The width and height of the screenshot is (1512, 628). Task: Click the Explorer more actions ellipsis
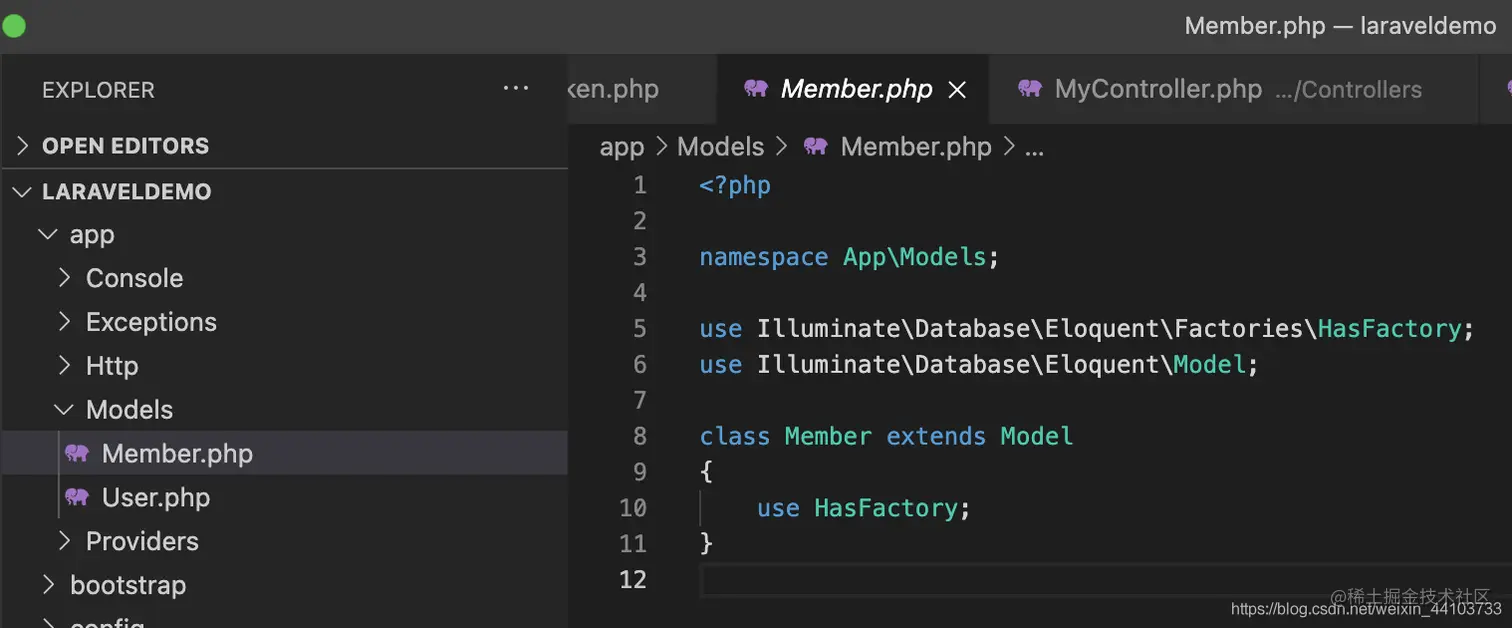(x=515, y=89)
